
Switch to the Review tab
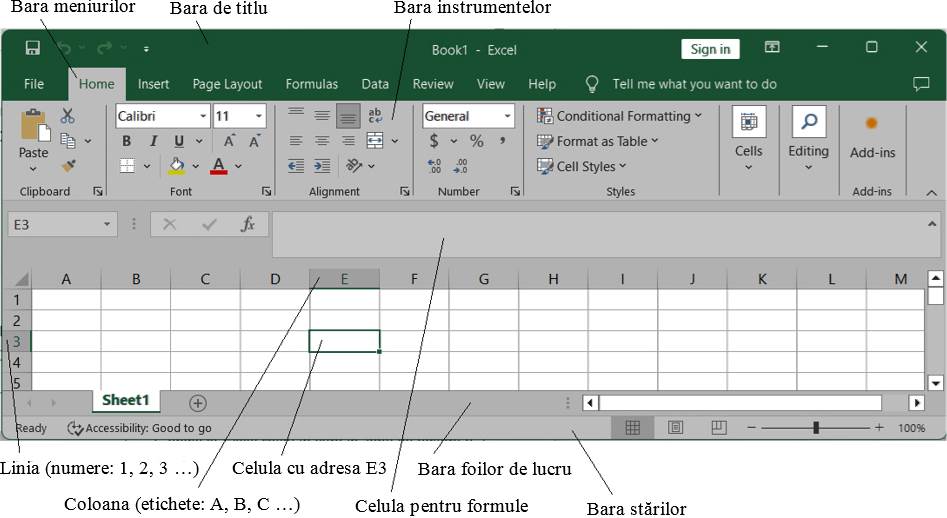433,84
